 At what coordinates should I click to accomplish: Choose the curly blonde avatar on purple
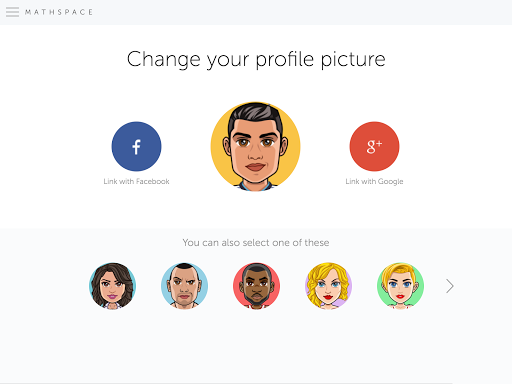coord(328,286)
